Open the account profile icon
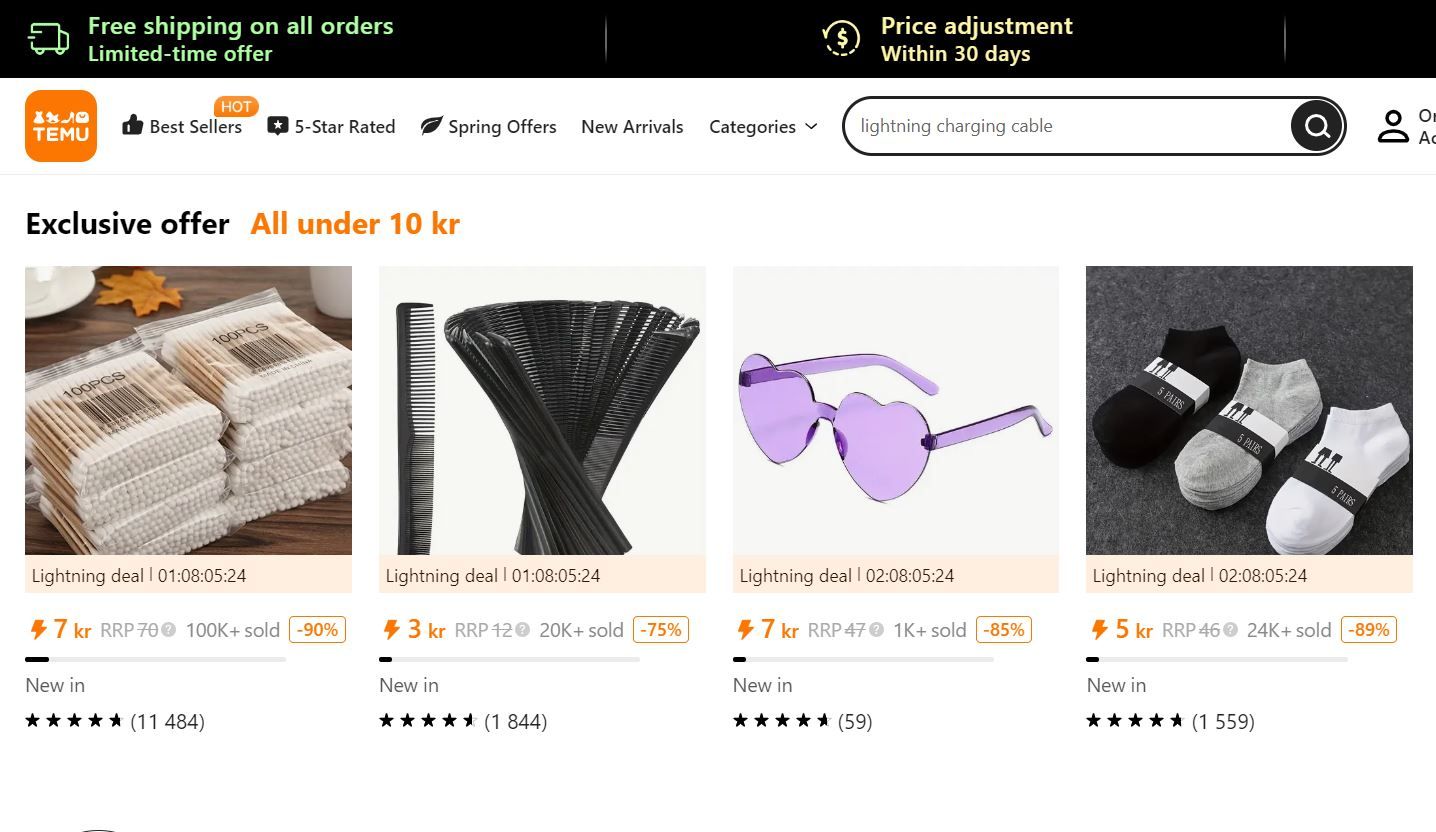The height and width of the screenshot is (832, 1436). (x=1393, y=126)
